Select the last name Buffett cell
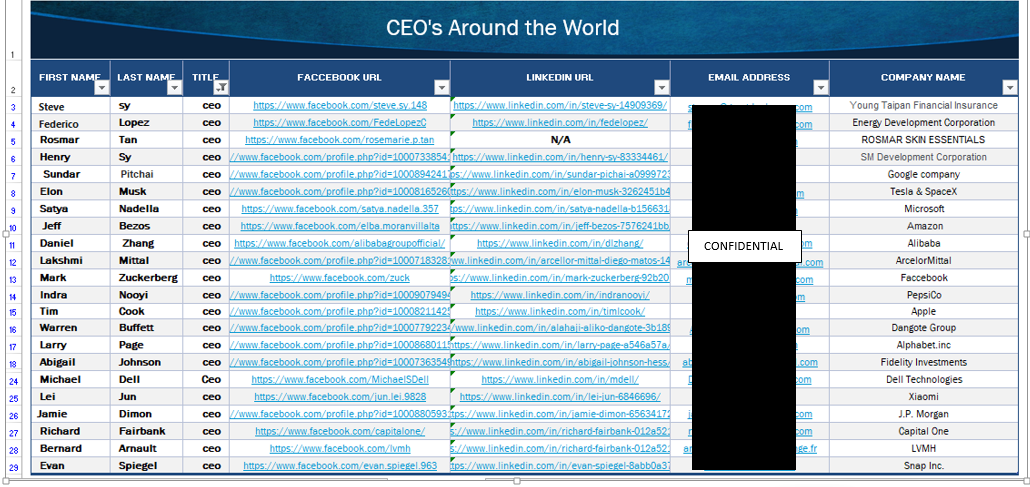 (x=147, y=327)
